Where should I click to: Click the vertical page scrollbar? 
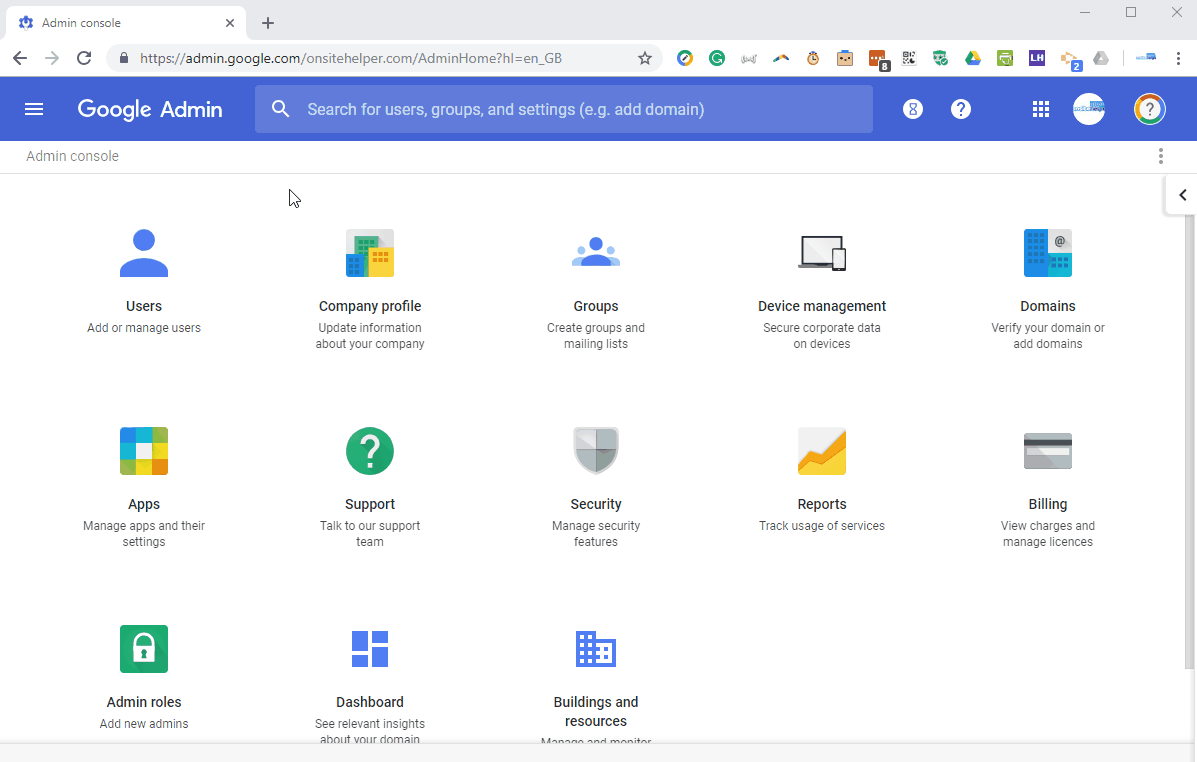(x=1189, y=443)
